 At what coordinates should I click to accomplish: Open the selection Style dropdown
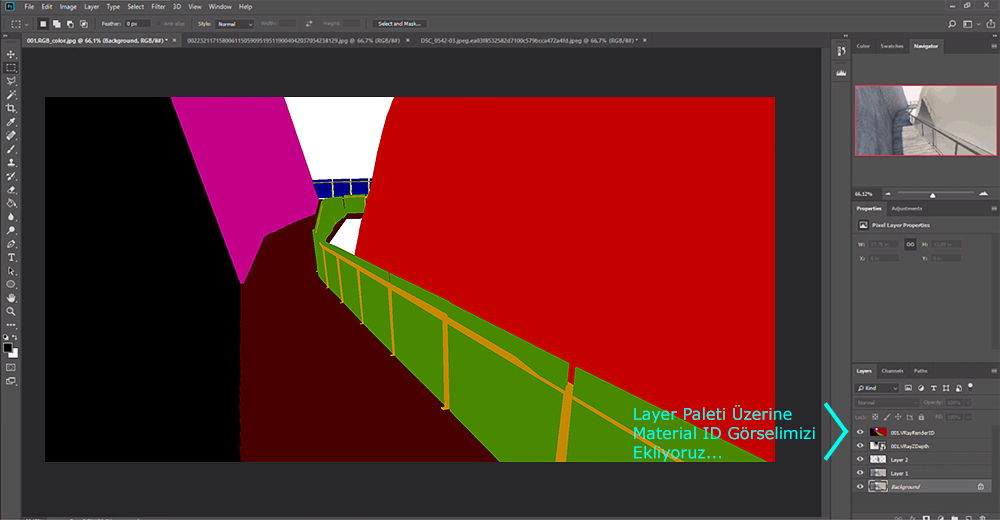click(235, 23)
